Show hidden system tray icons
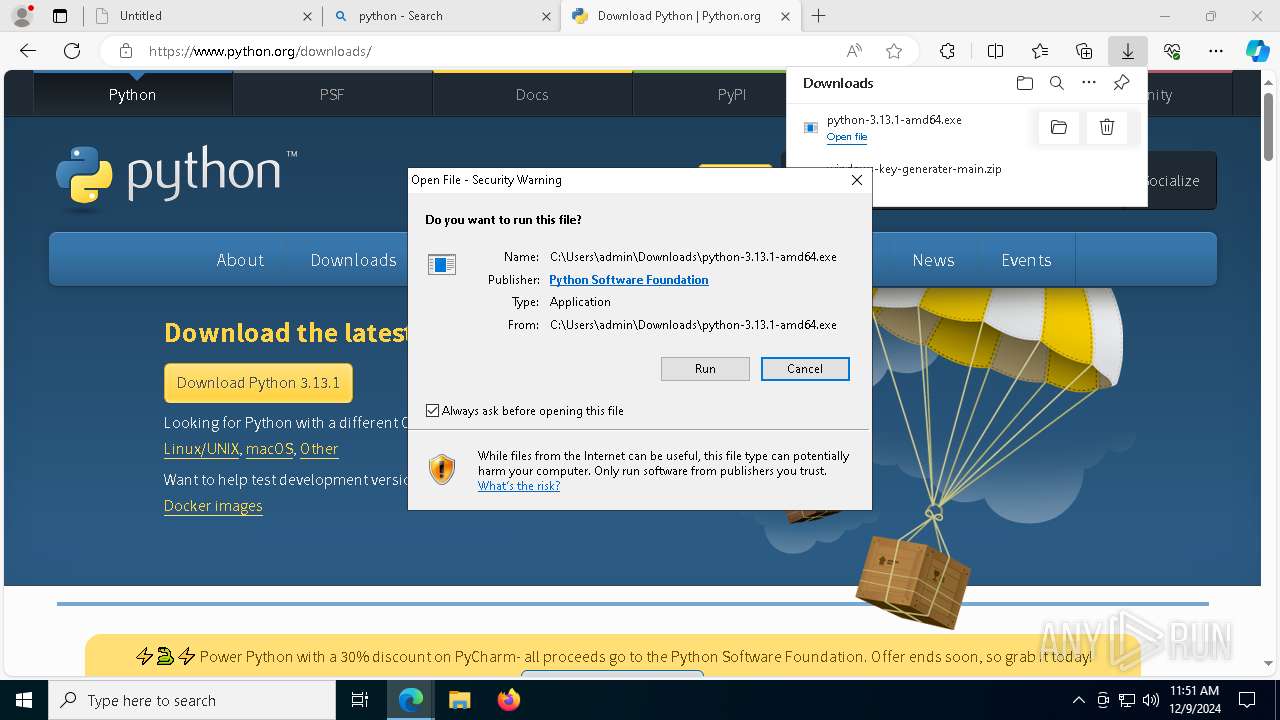Viewport: 1280px width, 720px height. 1078,700
